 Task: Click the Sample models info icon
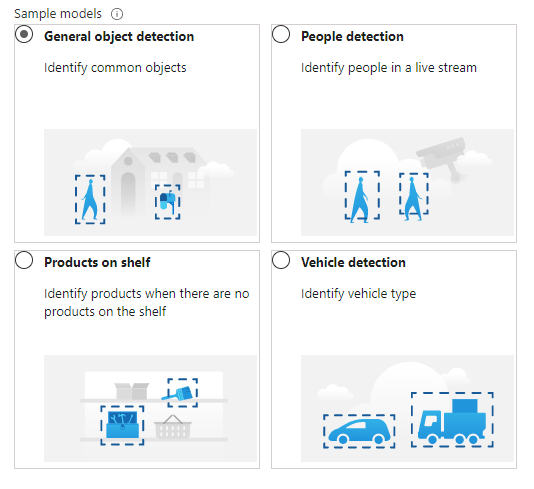[117, 14]
